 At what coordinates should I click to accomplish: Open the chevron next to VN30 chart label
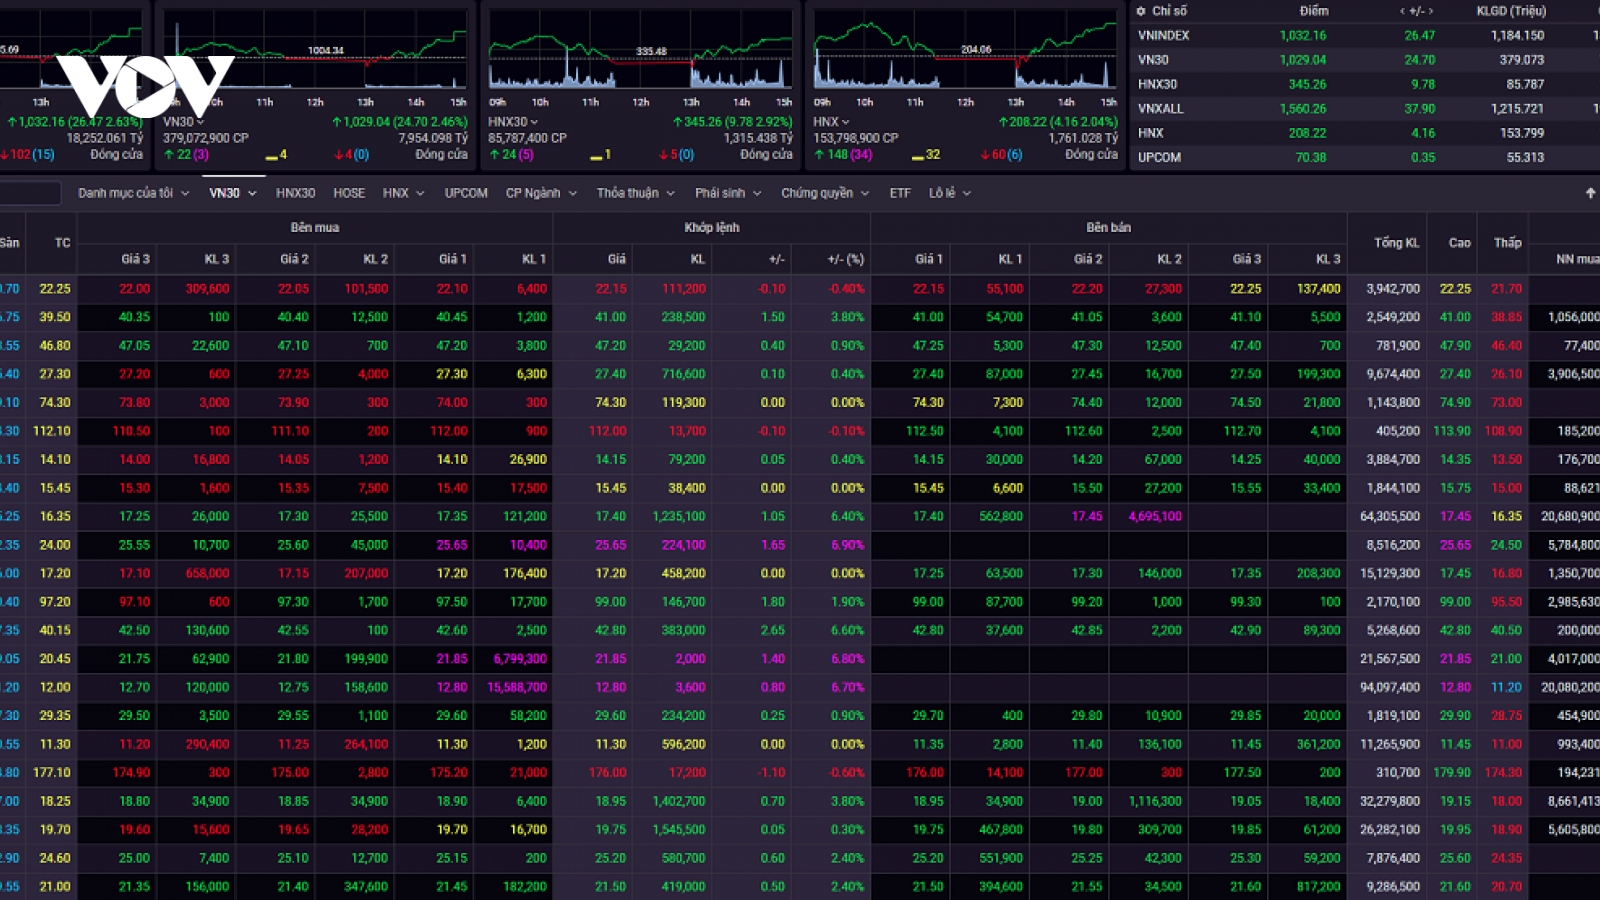click(x=200, y=122)
